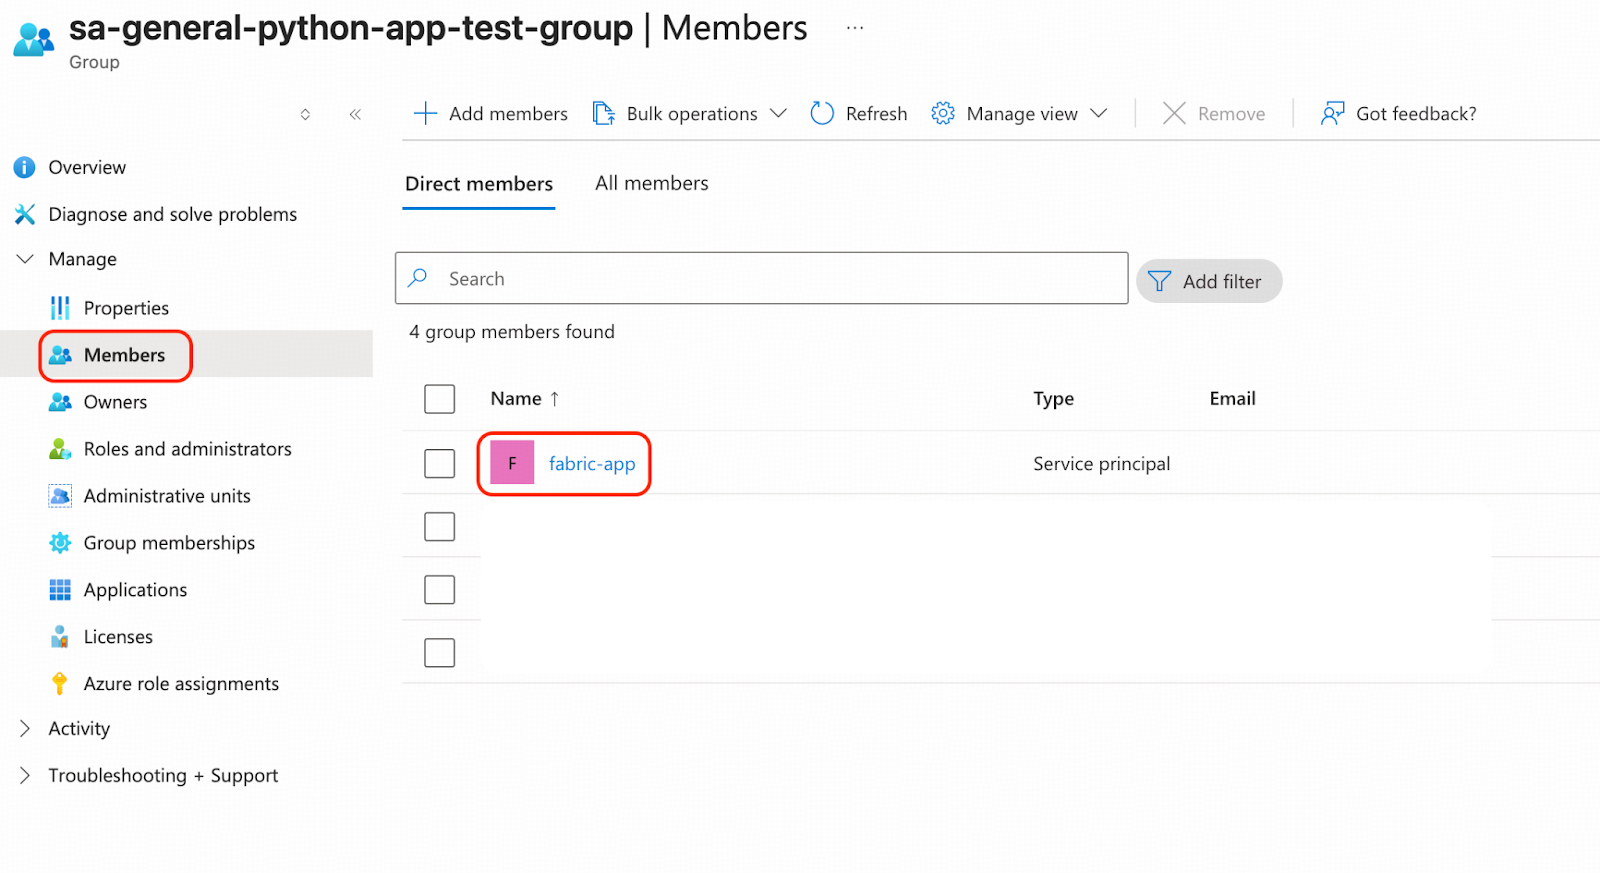
Task: Select Owners in the Manage menu
Action: click(115, 402)
